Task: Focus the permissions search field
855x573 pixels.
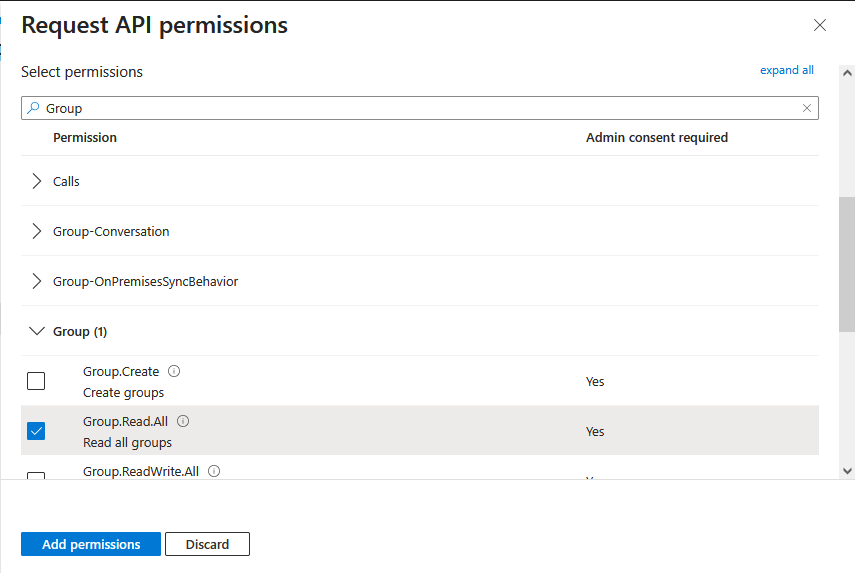Action: coord(420,108)
